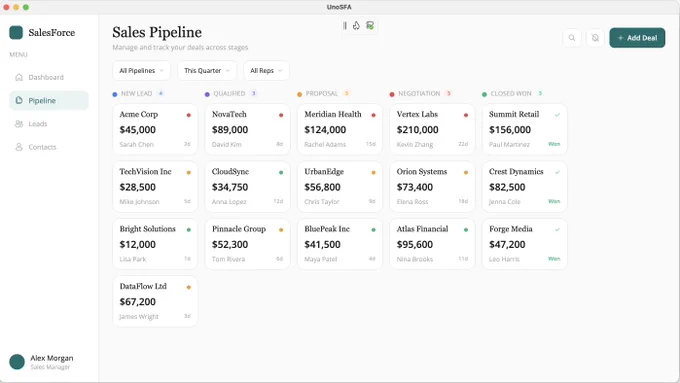Click the checkmark icon on Forge Media
This screenshot has width=680, height=383.
(x=557, y=229)
